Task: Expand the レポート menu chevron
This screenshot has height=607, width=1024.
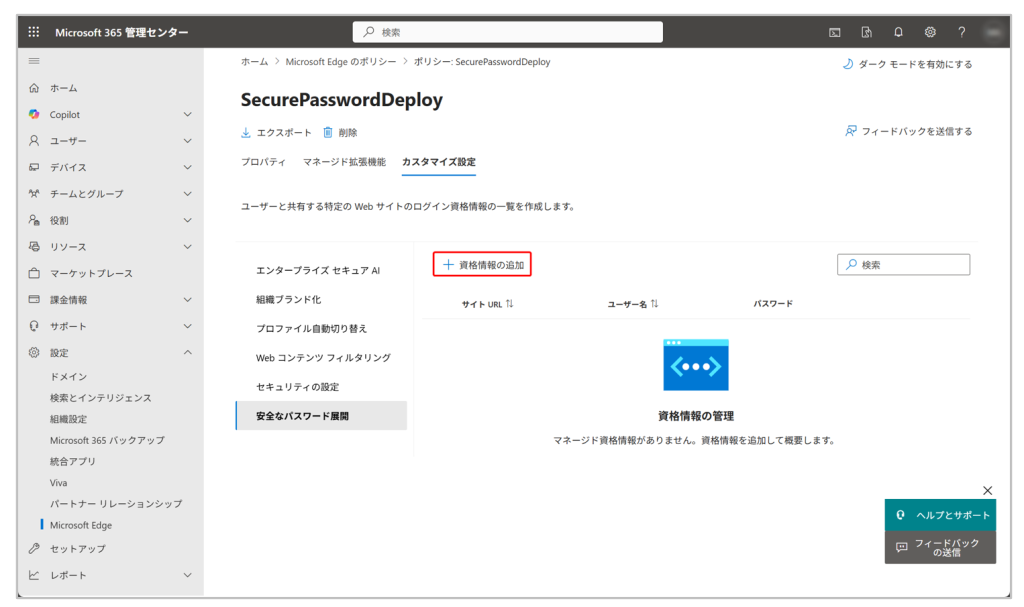Action: [x=187, y=575]
